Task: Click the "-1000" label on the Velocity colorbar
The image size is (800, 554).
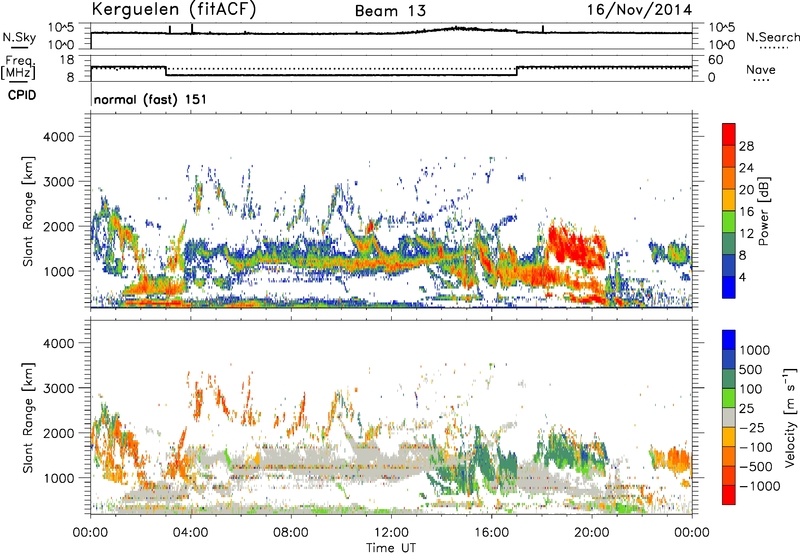Action: tap(760, 486)
